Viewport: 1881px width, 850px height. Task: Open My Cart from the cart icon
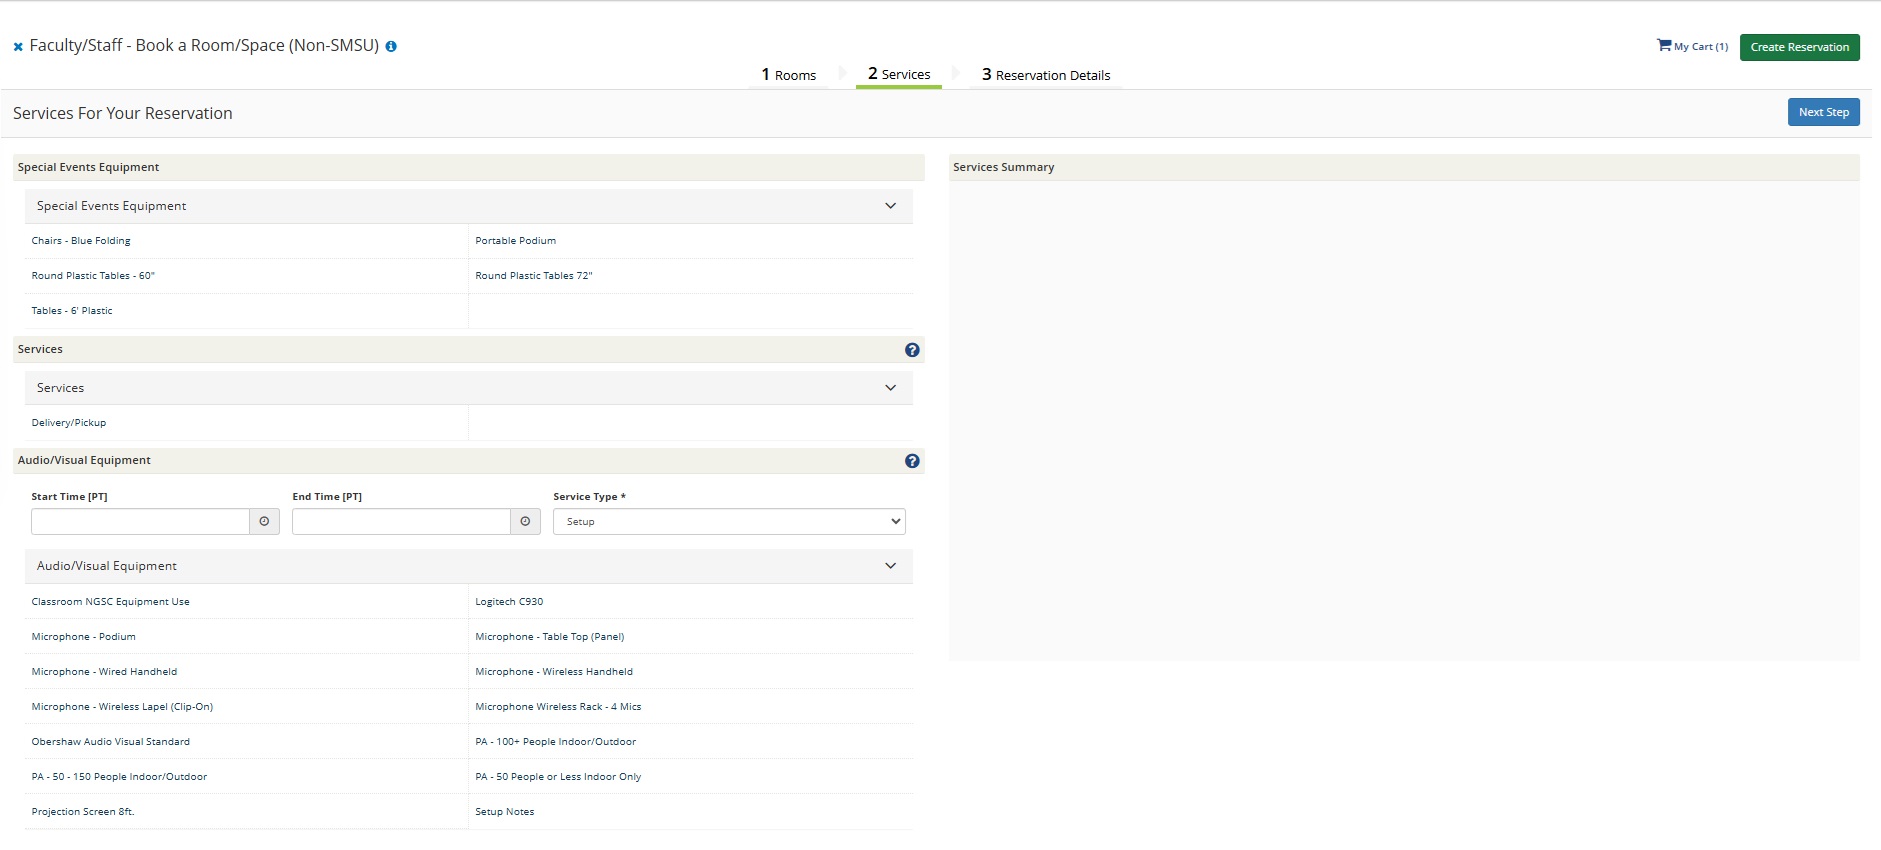point(1692,46)
